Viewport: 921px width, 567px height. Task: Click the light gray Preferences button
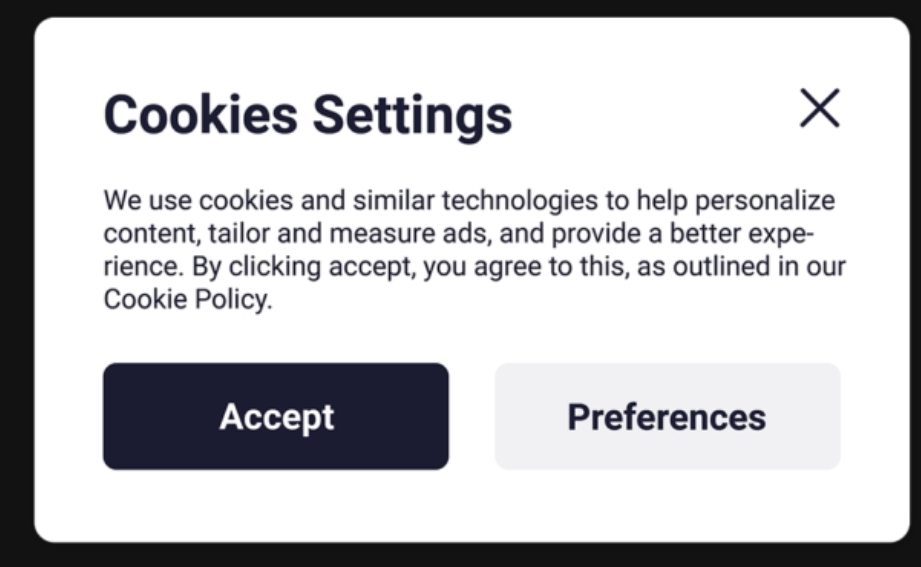(667, 416)
